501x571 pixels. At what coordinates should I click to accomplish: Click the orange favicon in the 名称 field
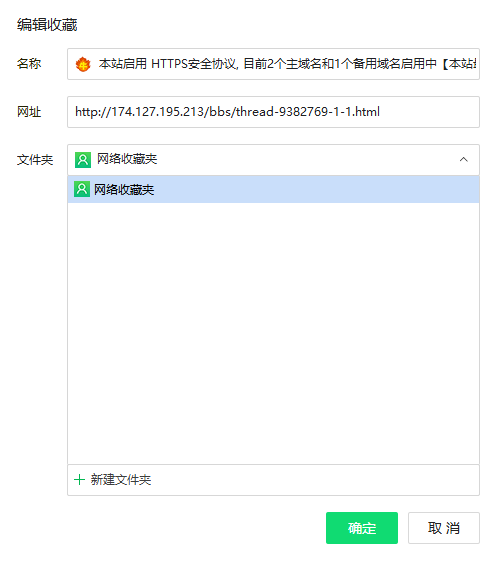coord(83,64)
